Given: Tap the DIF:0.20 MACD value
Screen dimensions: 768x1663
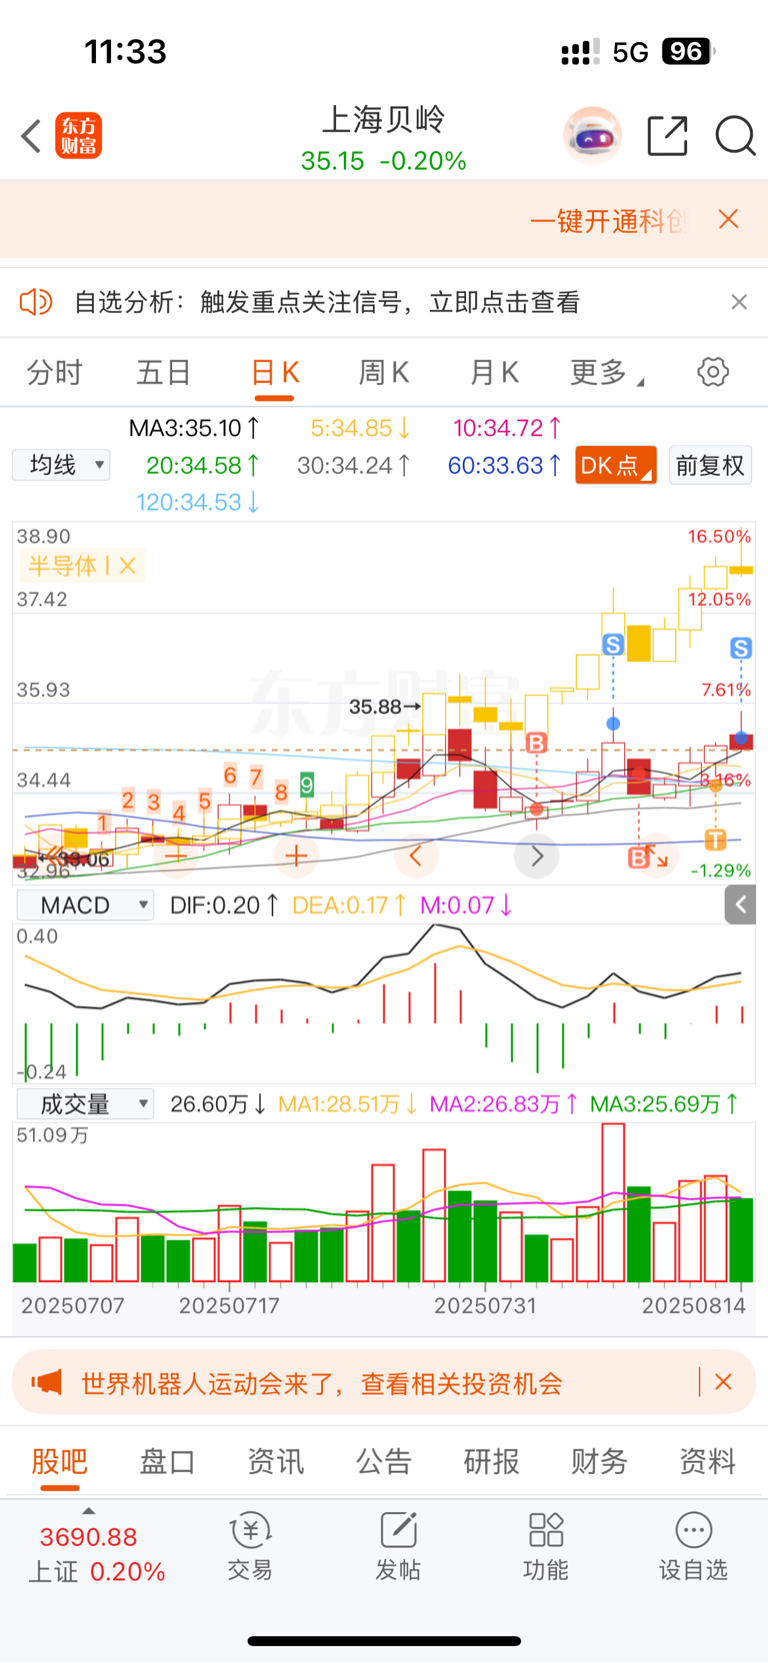Looking at the screenshot, I should tap(224, 905).
